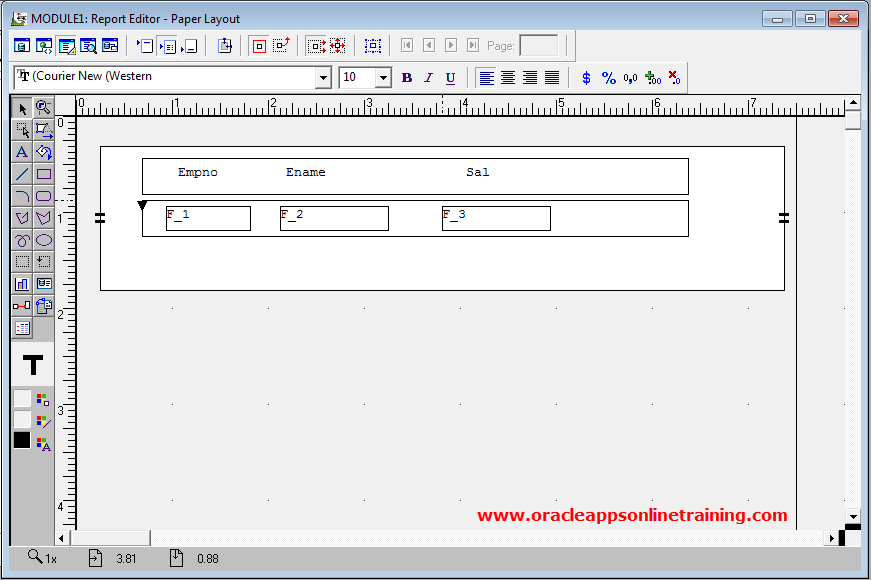This screenshot has width=871, height=580.
Task: Click the horizontal scrollbar right arrow
Action: [831, 538]
